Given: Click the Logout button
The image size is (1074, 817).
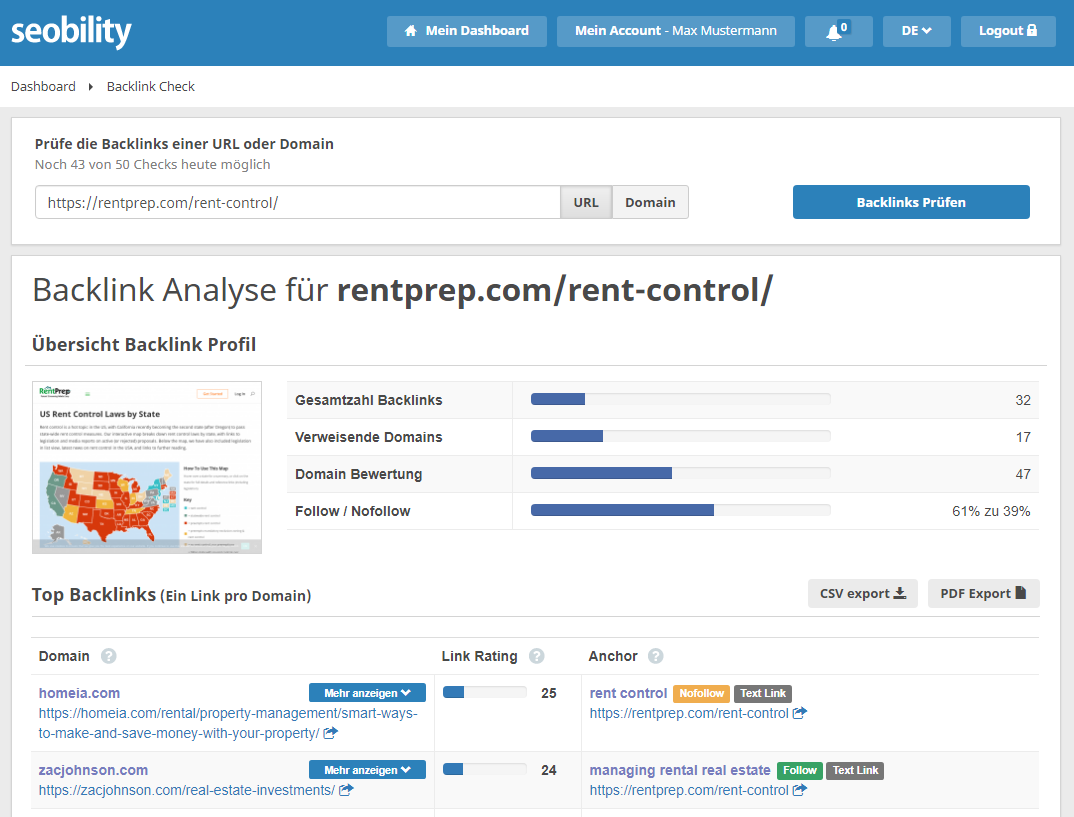Looking at the screenshot, I should (x=1008, y=32).
